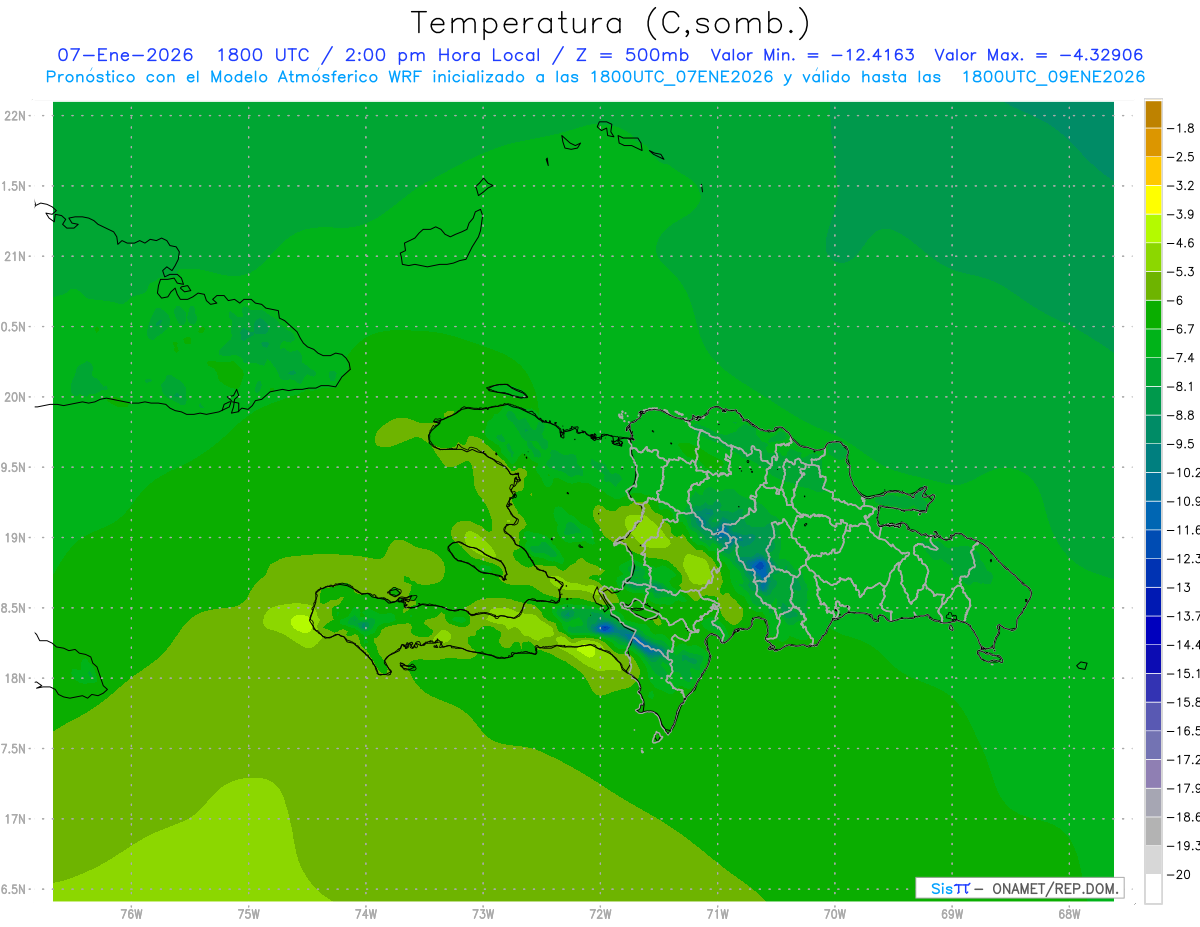Pick the purple colorbar segment between -17.2 and -17.9
The height and width of the screenshot is (927, 1200).
pos(1153,774)
